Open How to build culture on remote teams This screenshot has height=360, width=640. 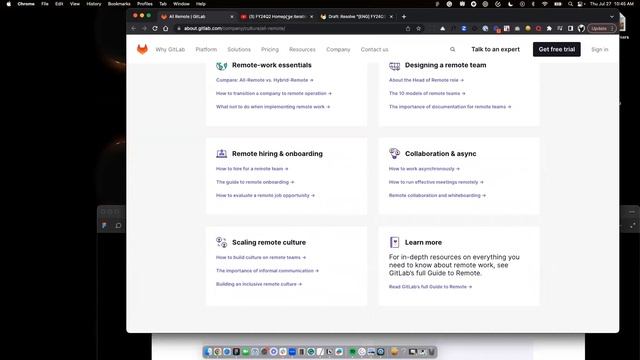coord(261,258)
